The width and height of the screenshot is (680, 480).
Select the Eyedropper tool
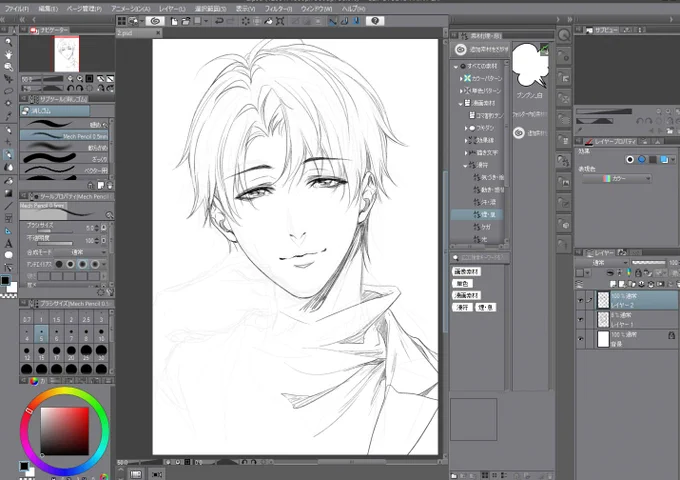click(8, 116)
